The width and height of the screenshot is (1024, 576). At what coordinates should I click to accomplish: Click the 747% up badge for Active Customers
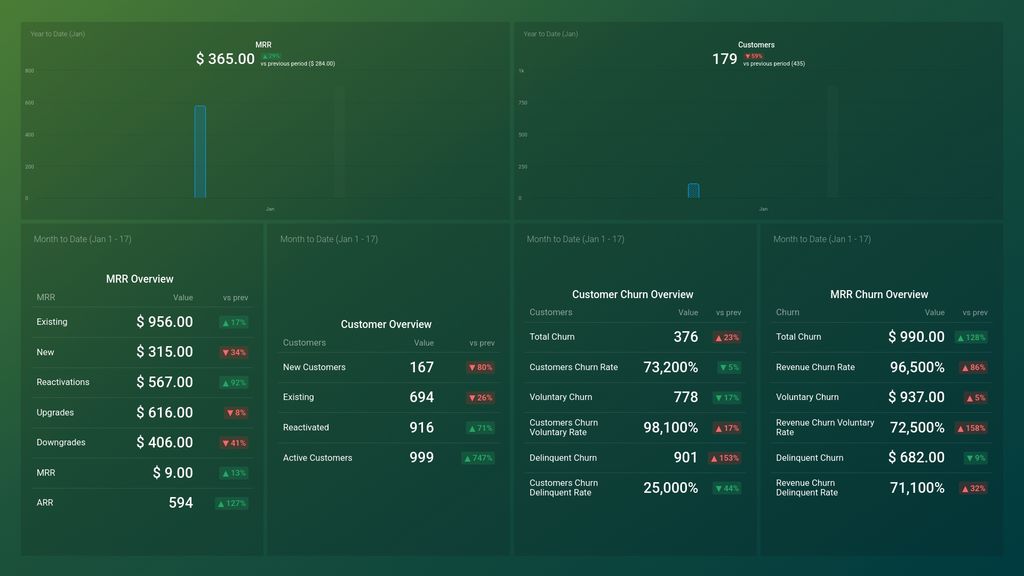pyautogui.click(x=478, y=458)
